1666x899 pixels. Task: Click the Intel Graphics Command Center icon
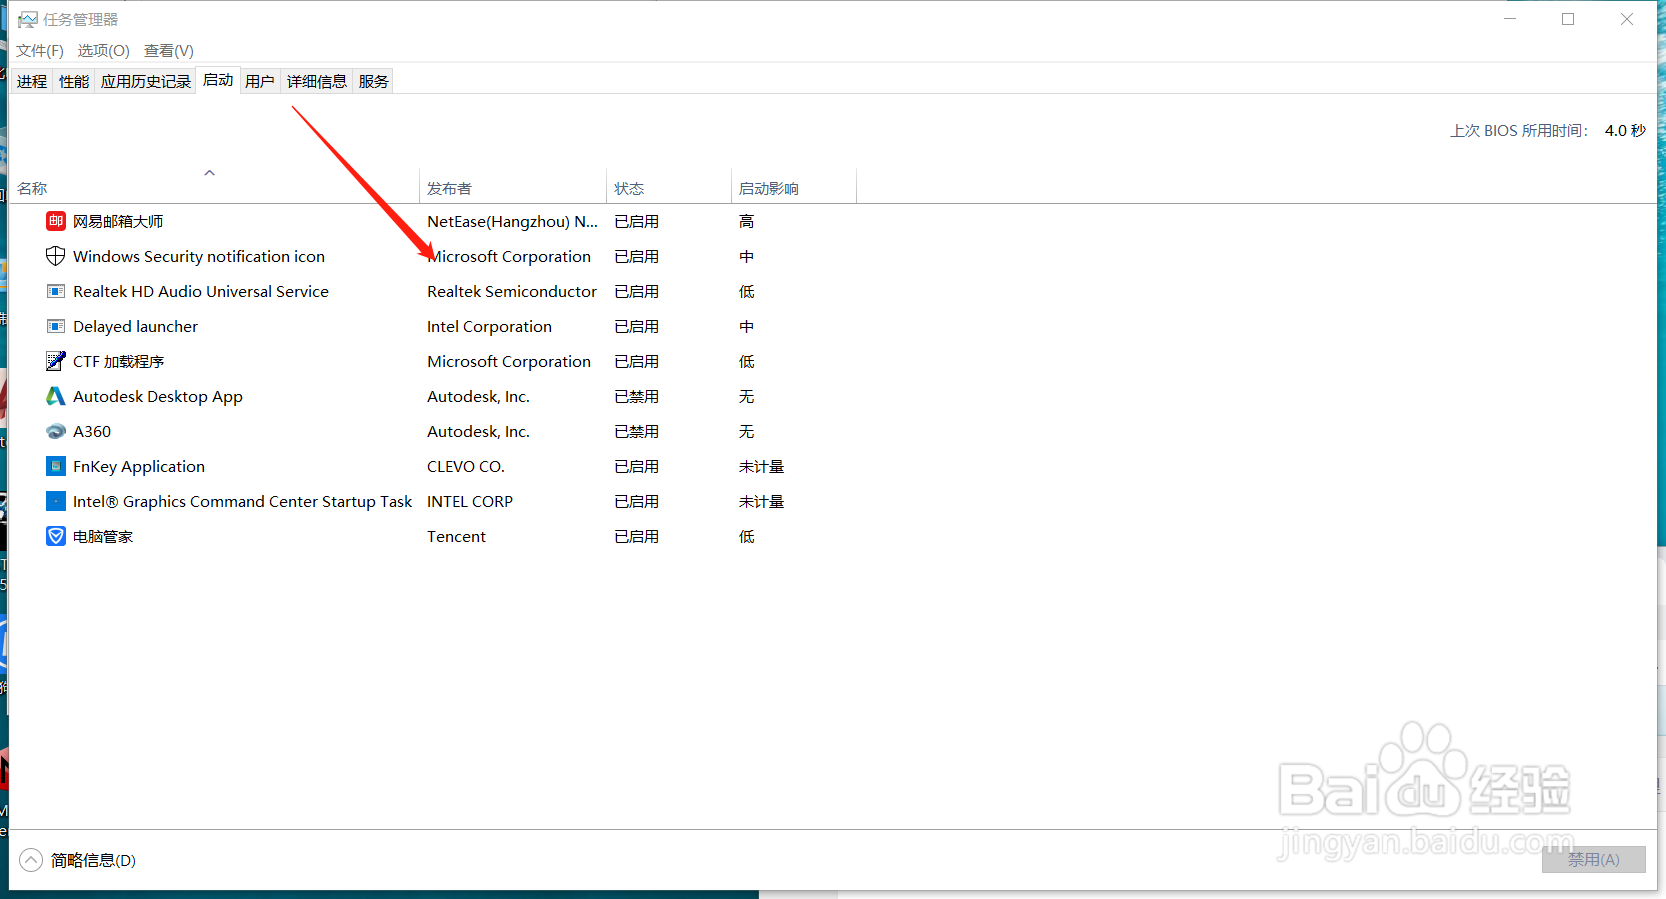[56, 501]
